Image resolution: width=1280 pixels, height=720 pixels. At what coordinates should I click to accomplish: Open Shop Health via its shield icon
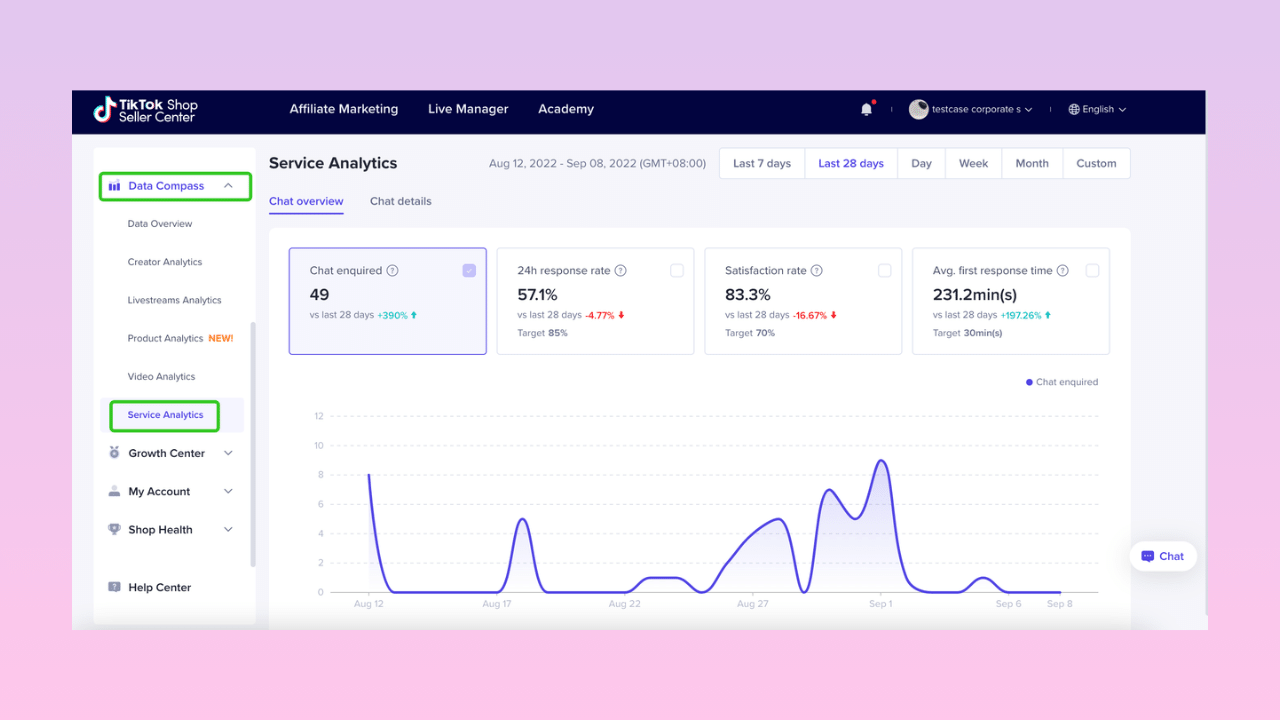click(114, 529)
